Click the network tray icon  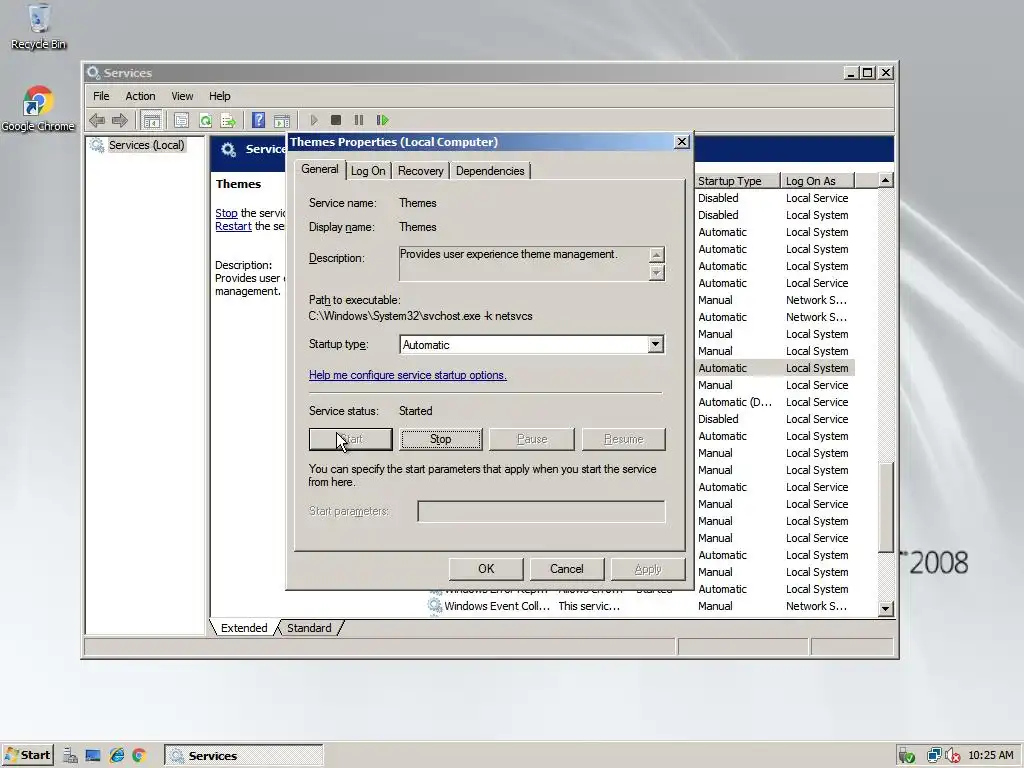[934, 756]
